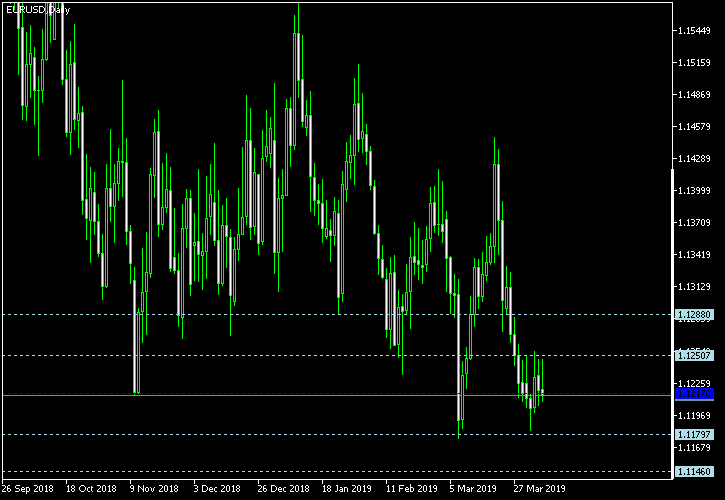Viewport: 725px width, 500px height.
Task: Click the 18 Oct 2018 date label
Action: [91, 488]
